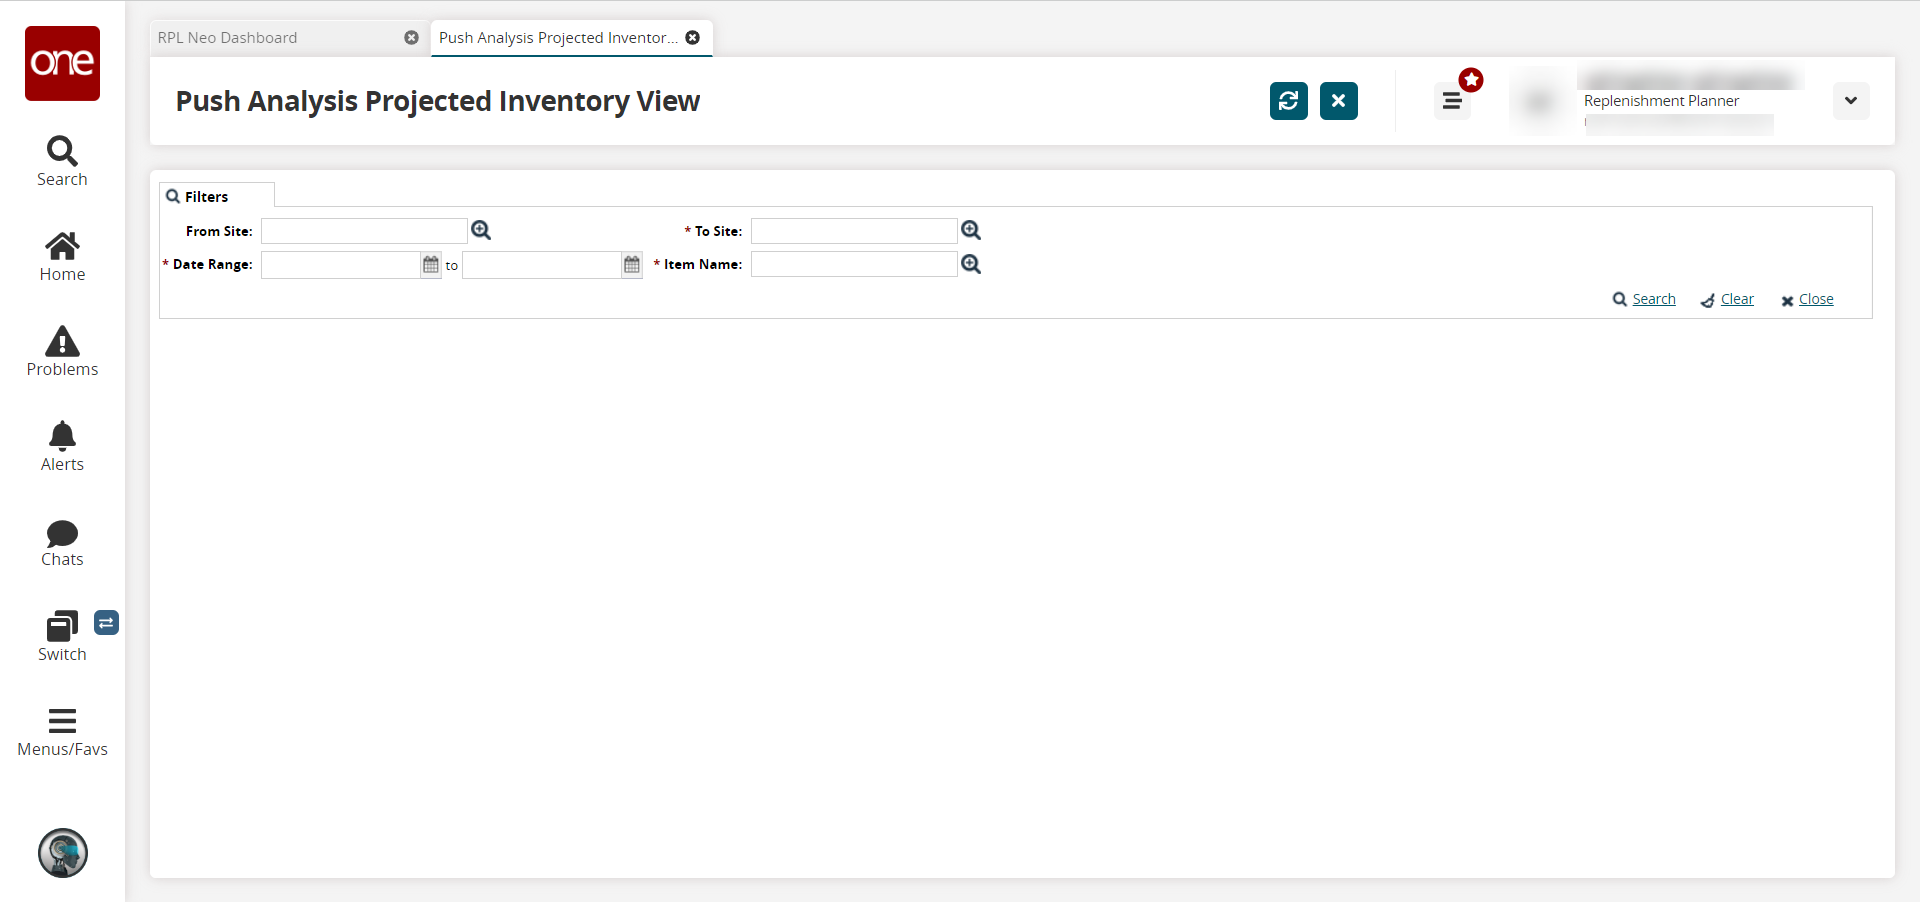Focus the To Site input field

(x=854, y=231)
